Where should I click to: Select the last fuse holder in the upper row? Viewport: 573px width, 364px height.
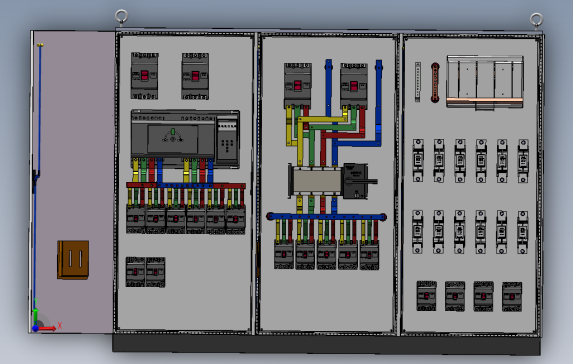pos(523,161)
